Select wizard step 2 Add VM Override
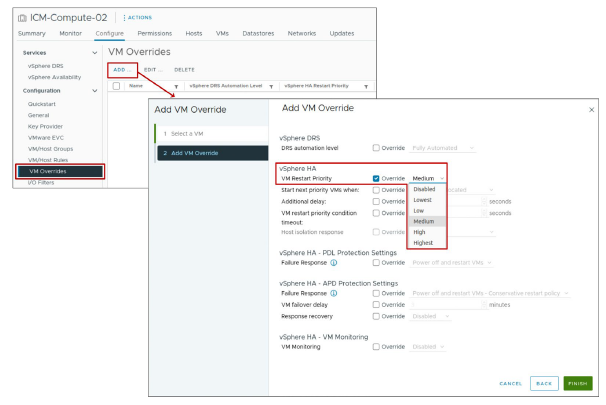This screenshot has width=606, height=405. [x=213, y=153]
